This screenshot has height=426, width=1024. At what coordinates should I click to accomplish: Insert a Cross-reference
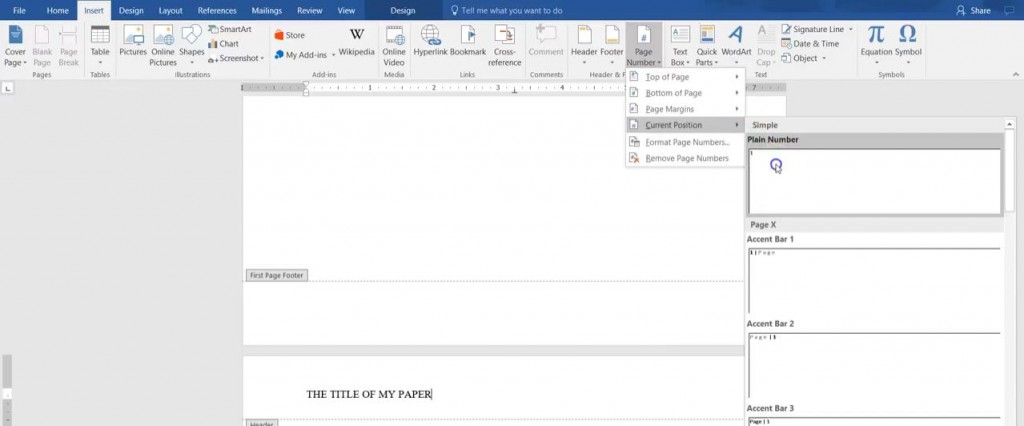click(x=504, y=46)
